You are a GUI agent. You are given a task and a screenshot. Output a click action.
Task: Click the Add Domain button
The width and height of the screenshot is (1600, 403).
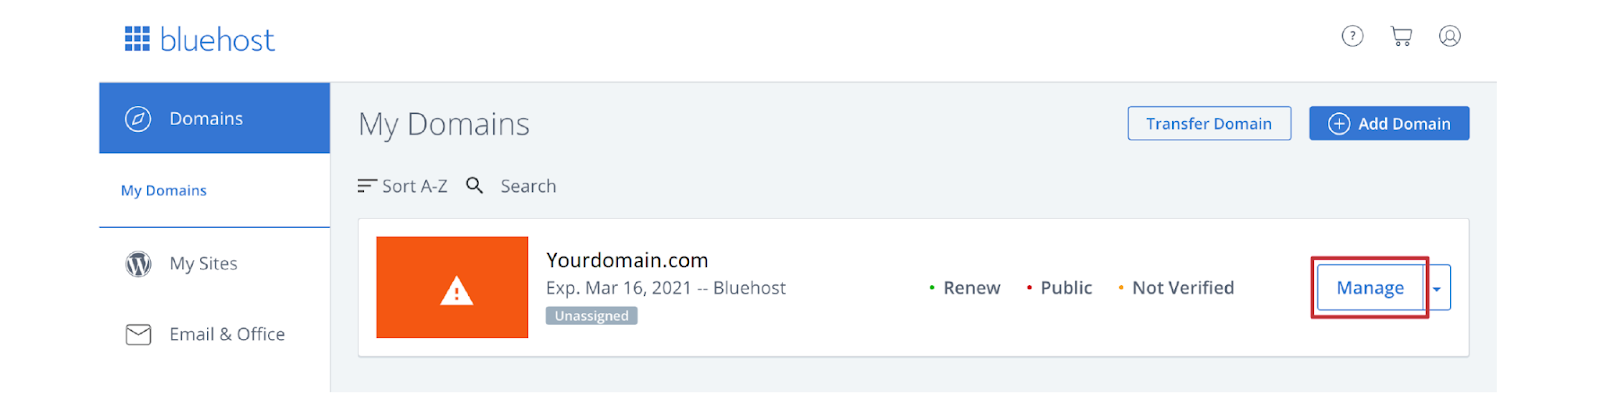click(1389, 123)
